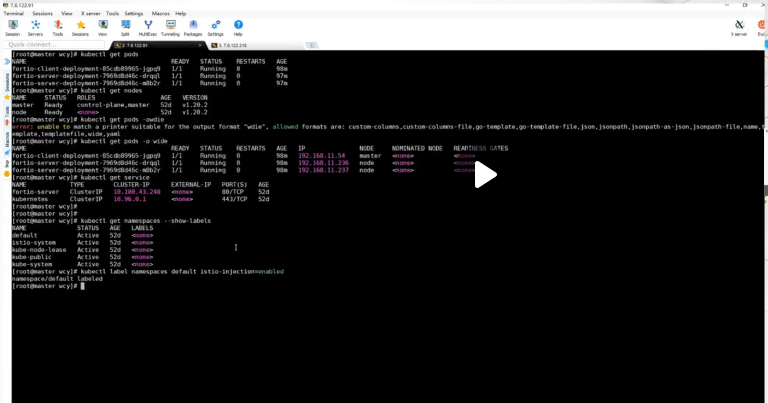Screen dimensions: 768x403
Task: Click the 'kube-node-lease' namespace row
Action: pos(82,250)
